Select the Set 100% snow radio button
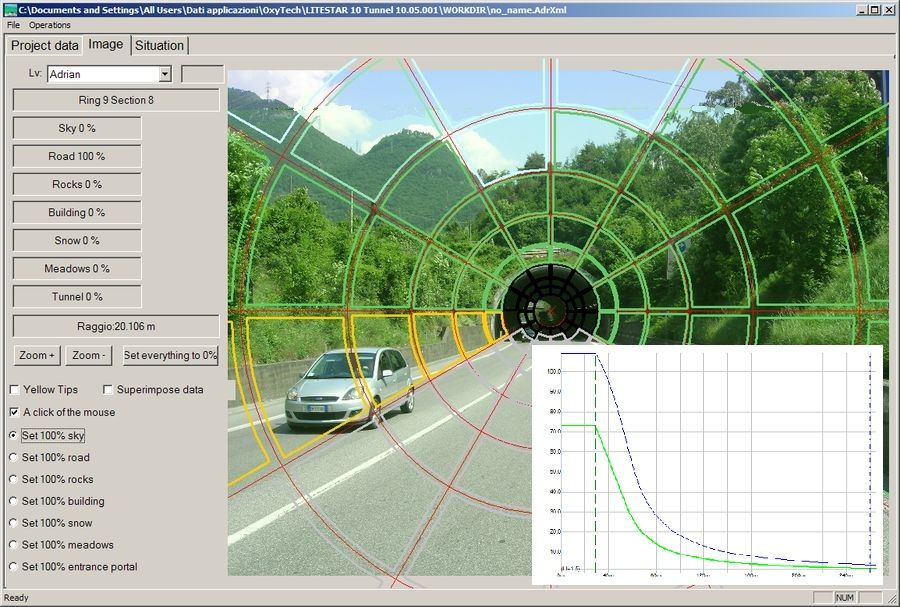This screenshot has height=607, width=900. 13,523
